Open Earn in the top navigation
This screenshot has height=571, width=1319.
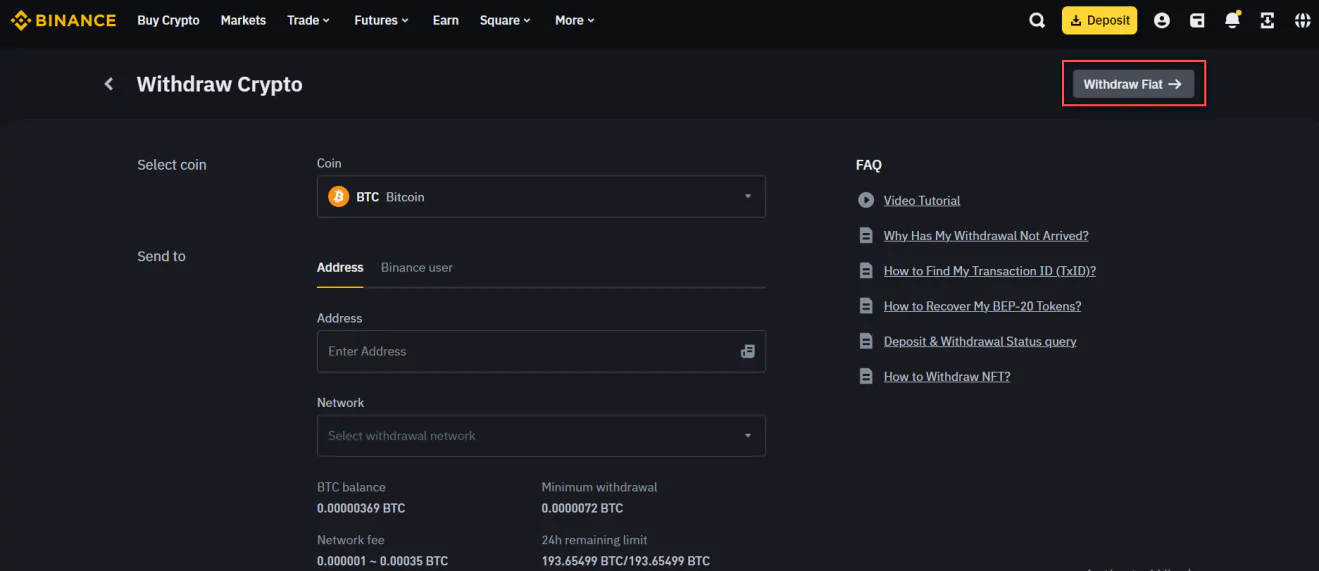pos(446,20)
